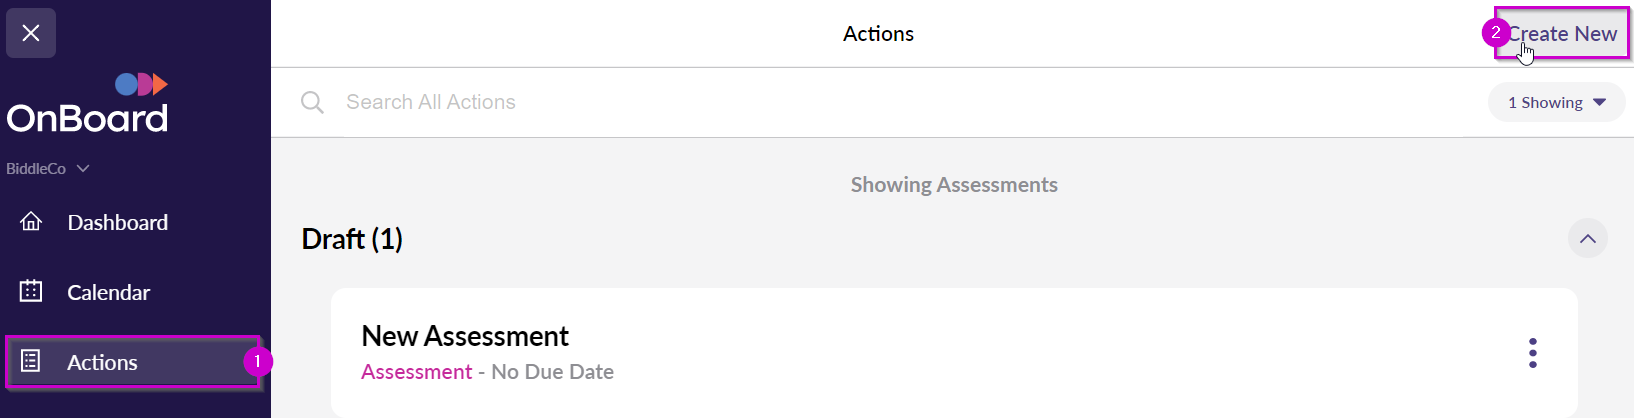This screenshot has width=1634, height=418.
Task: Click into the Search All Actions field
Action: coord(900,102)
